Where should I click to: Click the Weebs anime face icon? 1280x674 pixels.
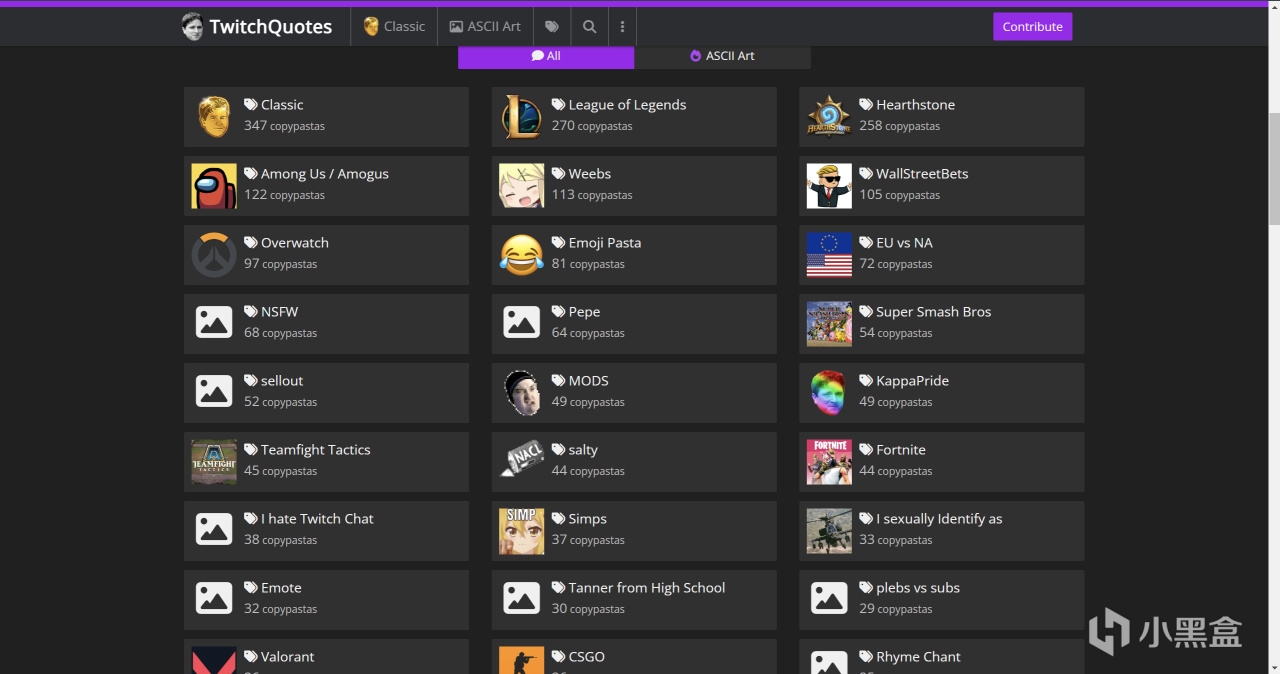(522, 186)
